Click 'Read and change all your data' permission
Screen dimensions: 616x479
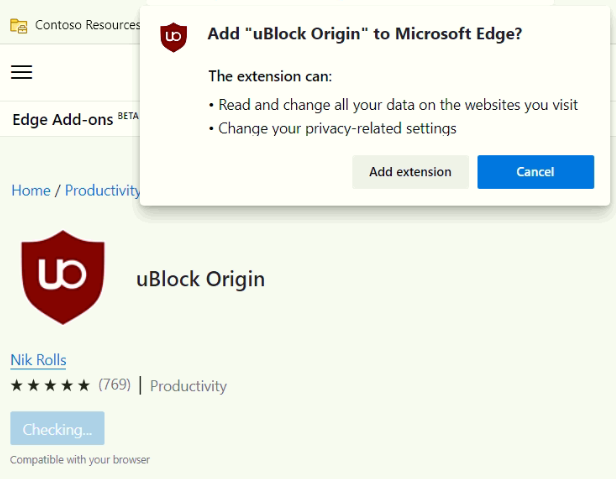tap(398, 105)
